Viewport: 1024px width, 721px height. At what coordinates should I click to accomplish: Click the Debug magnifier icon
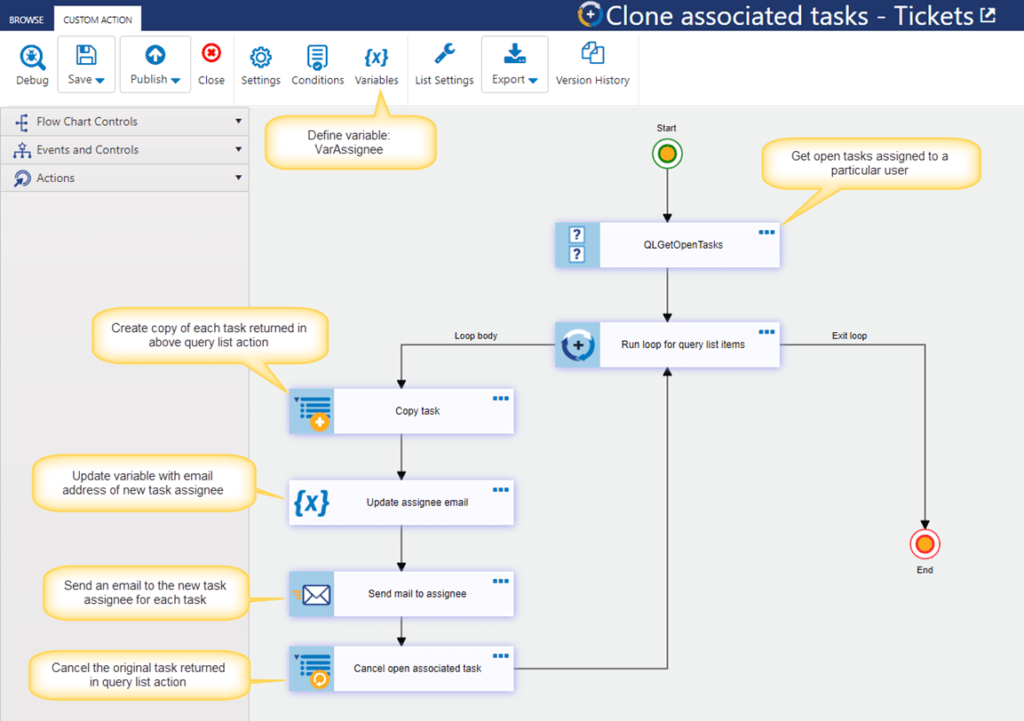pyautogui.click(x=32, y=57)
